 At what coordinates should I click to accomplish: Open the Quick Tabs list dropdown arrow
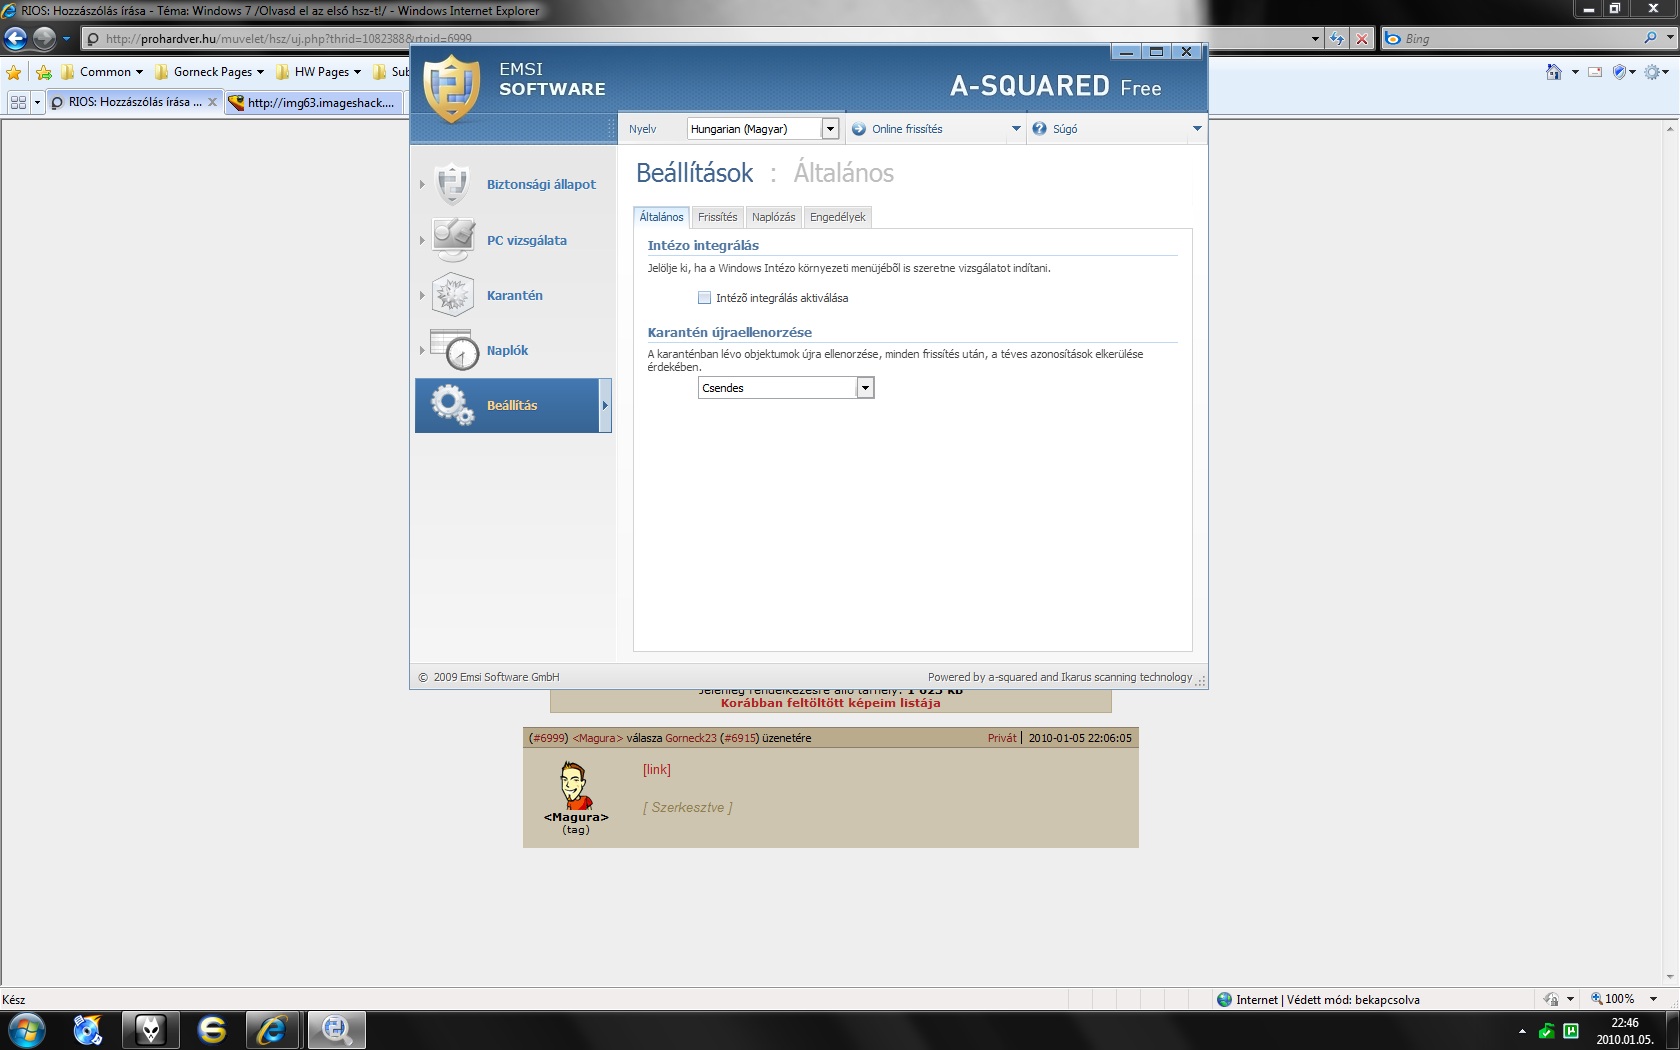[x=37, y=102]
